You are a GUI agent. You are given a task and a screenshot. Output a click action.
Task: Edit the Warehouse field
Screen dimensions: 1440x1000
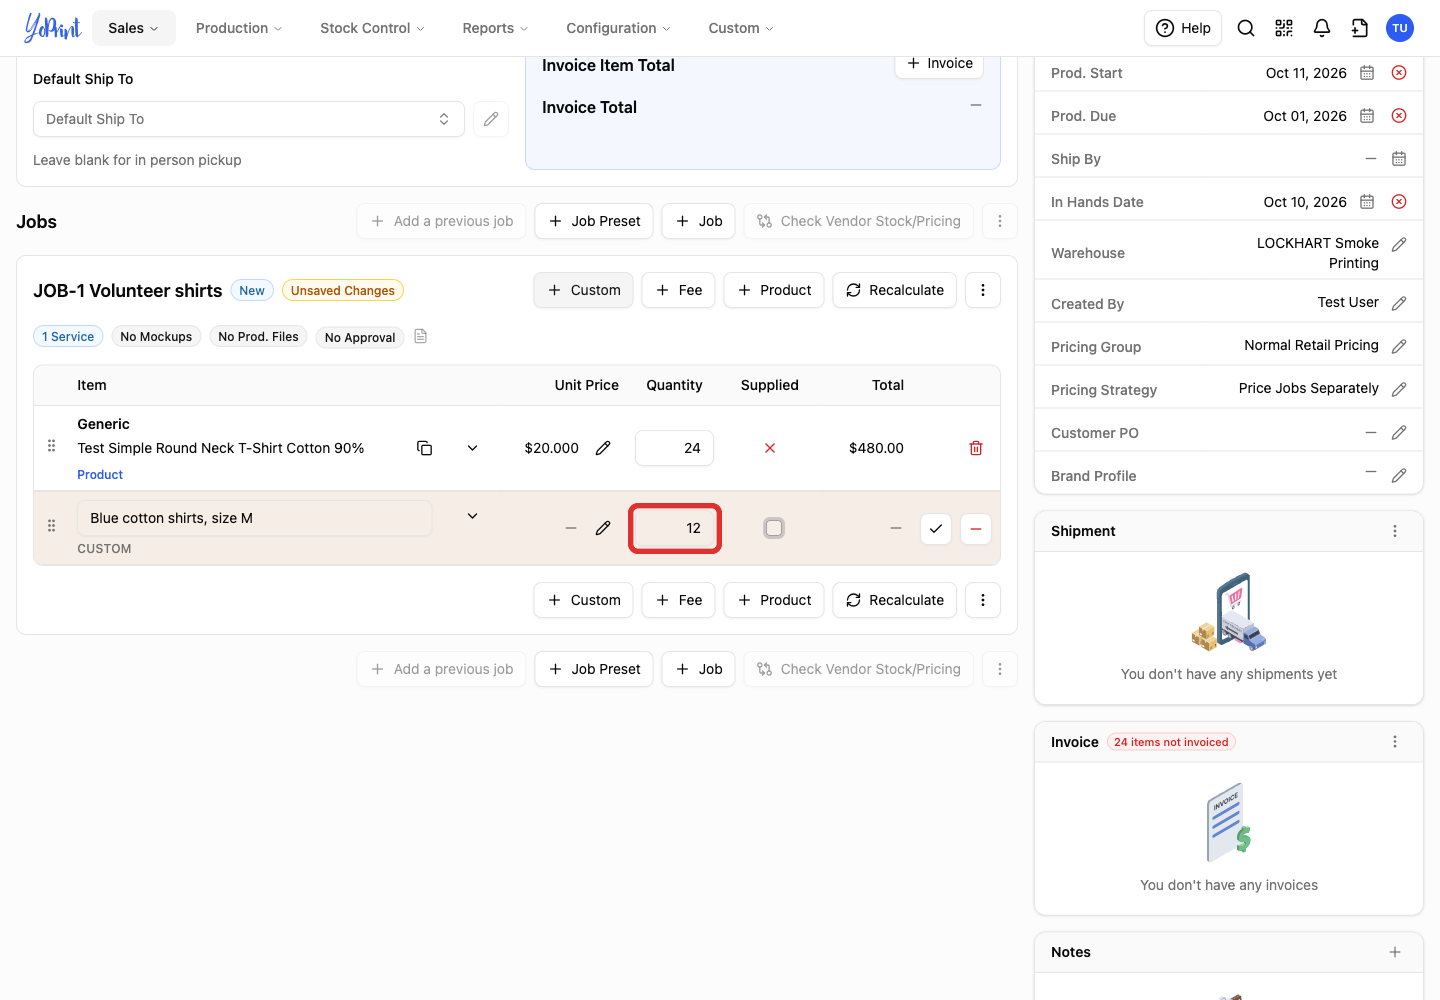1399,244
